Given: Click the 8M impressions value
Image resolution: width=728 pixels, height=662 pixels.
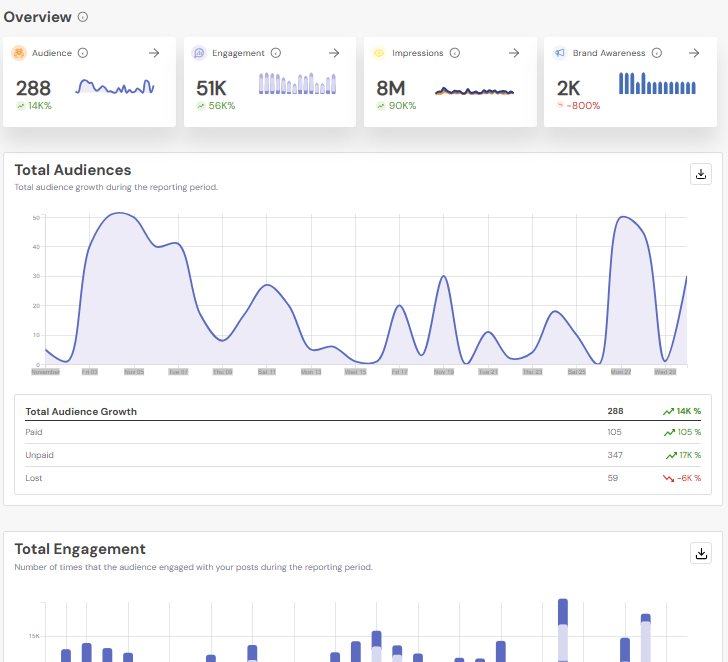Looking at the screenshot, I should tap(391, 88).
